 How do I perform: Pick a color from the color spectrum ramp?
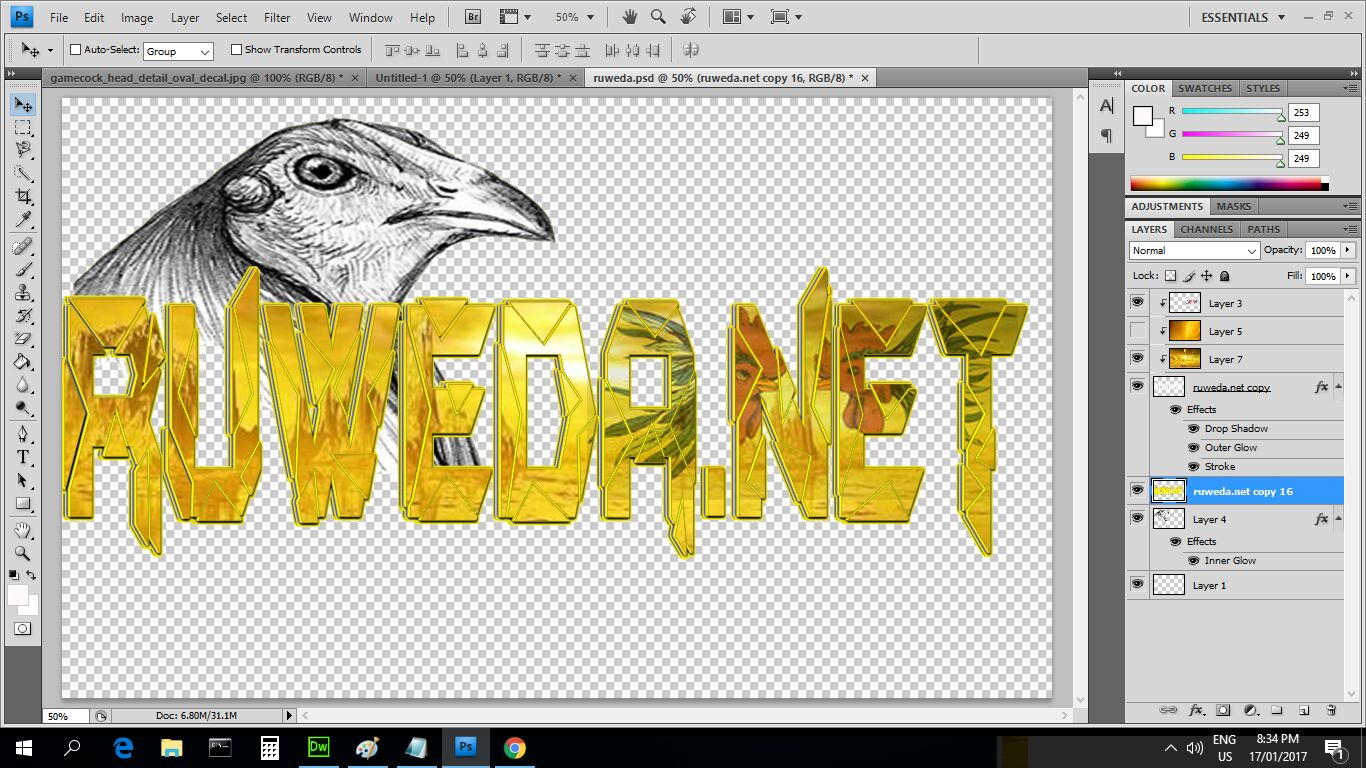1226,184
